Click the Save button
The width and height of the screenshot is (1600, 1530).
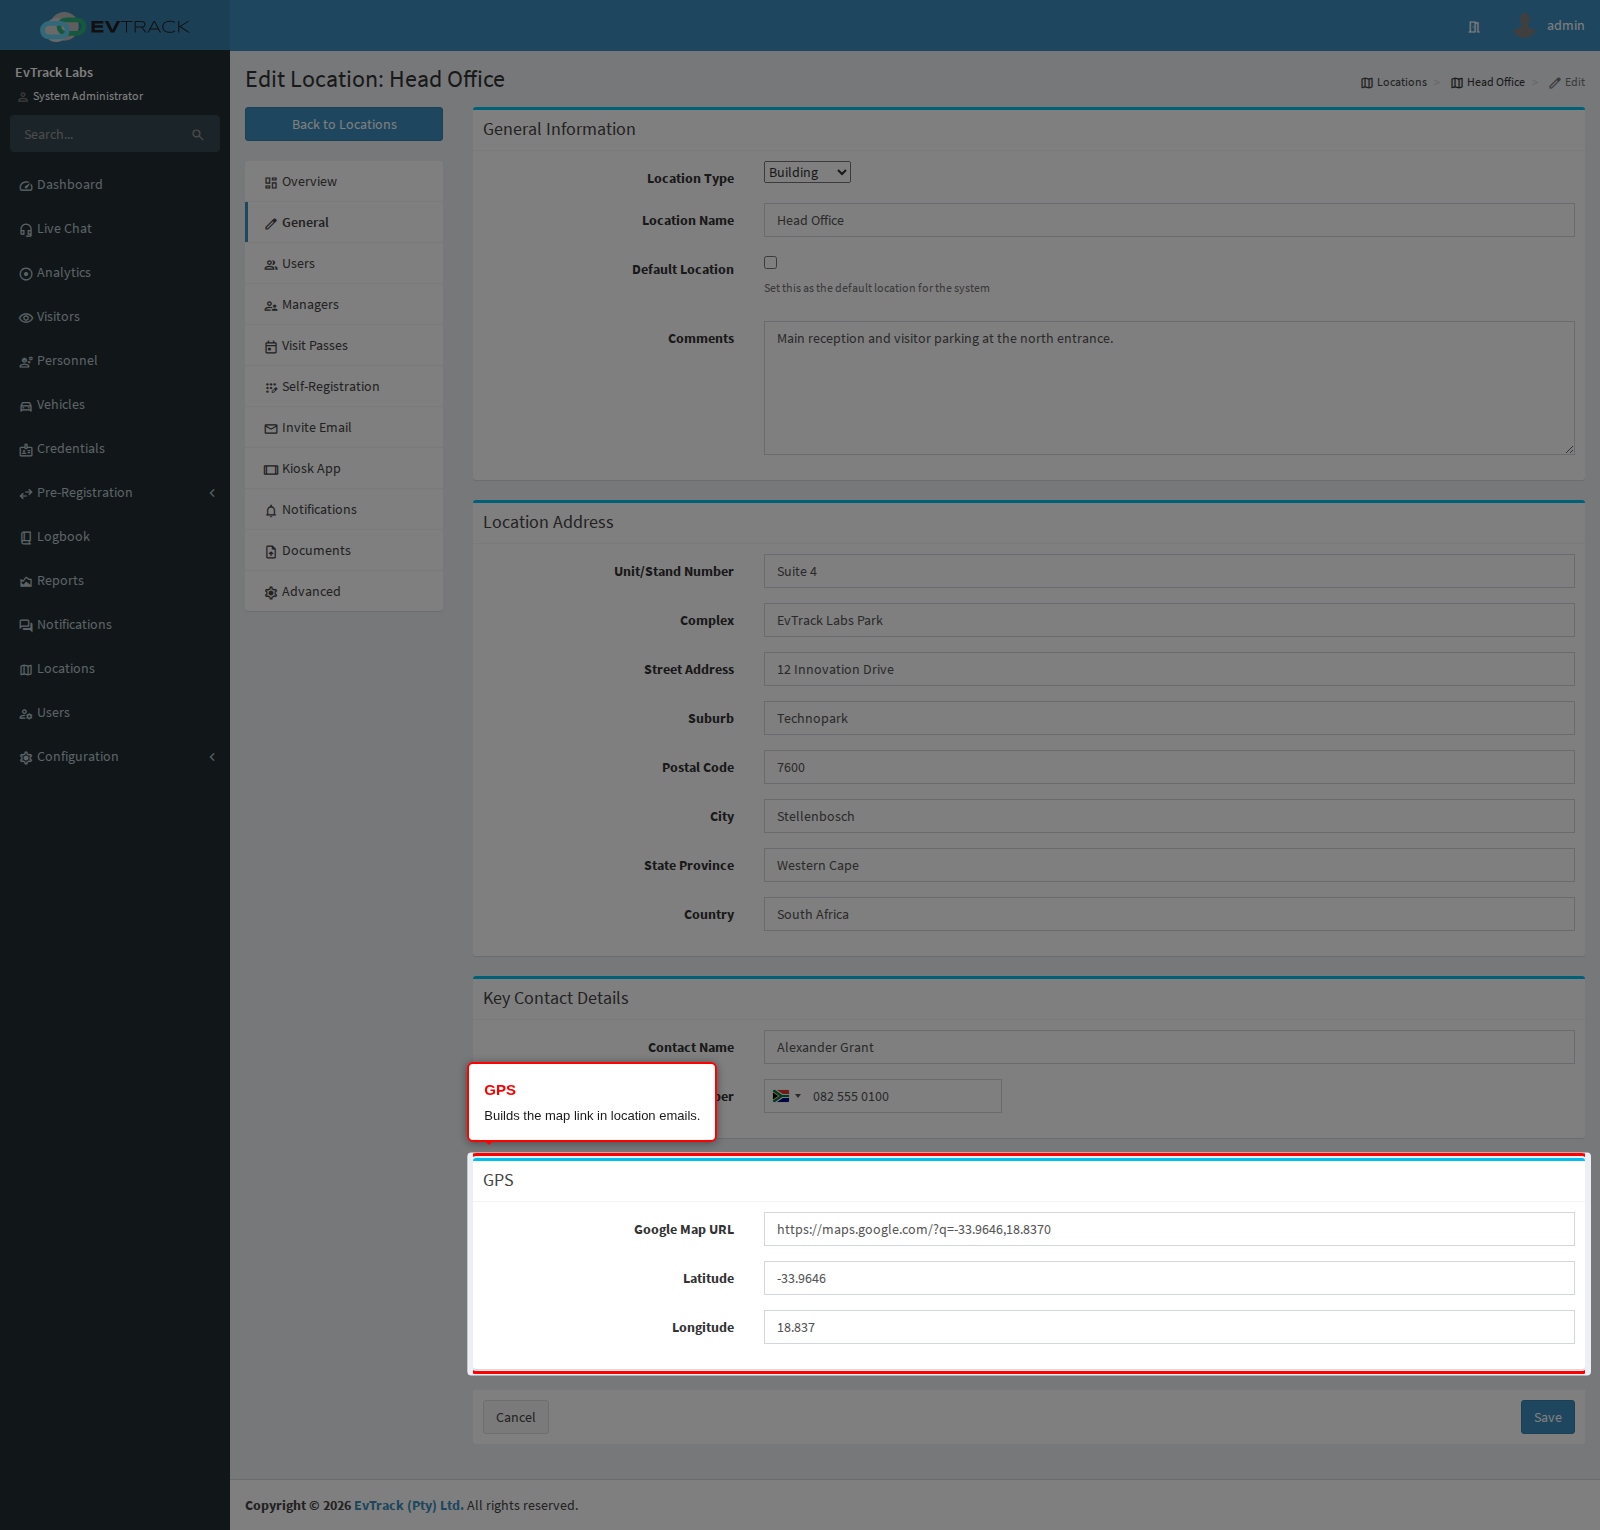click(x=1547, y=1417)
